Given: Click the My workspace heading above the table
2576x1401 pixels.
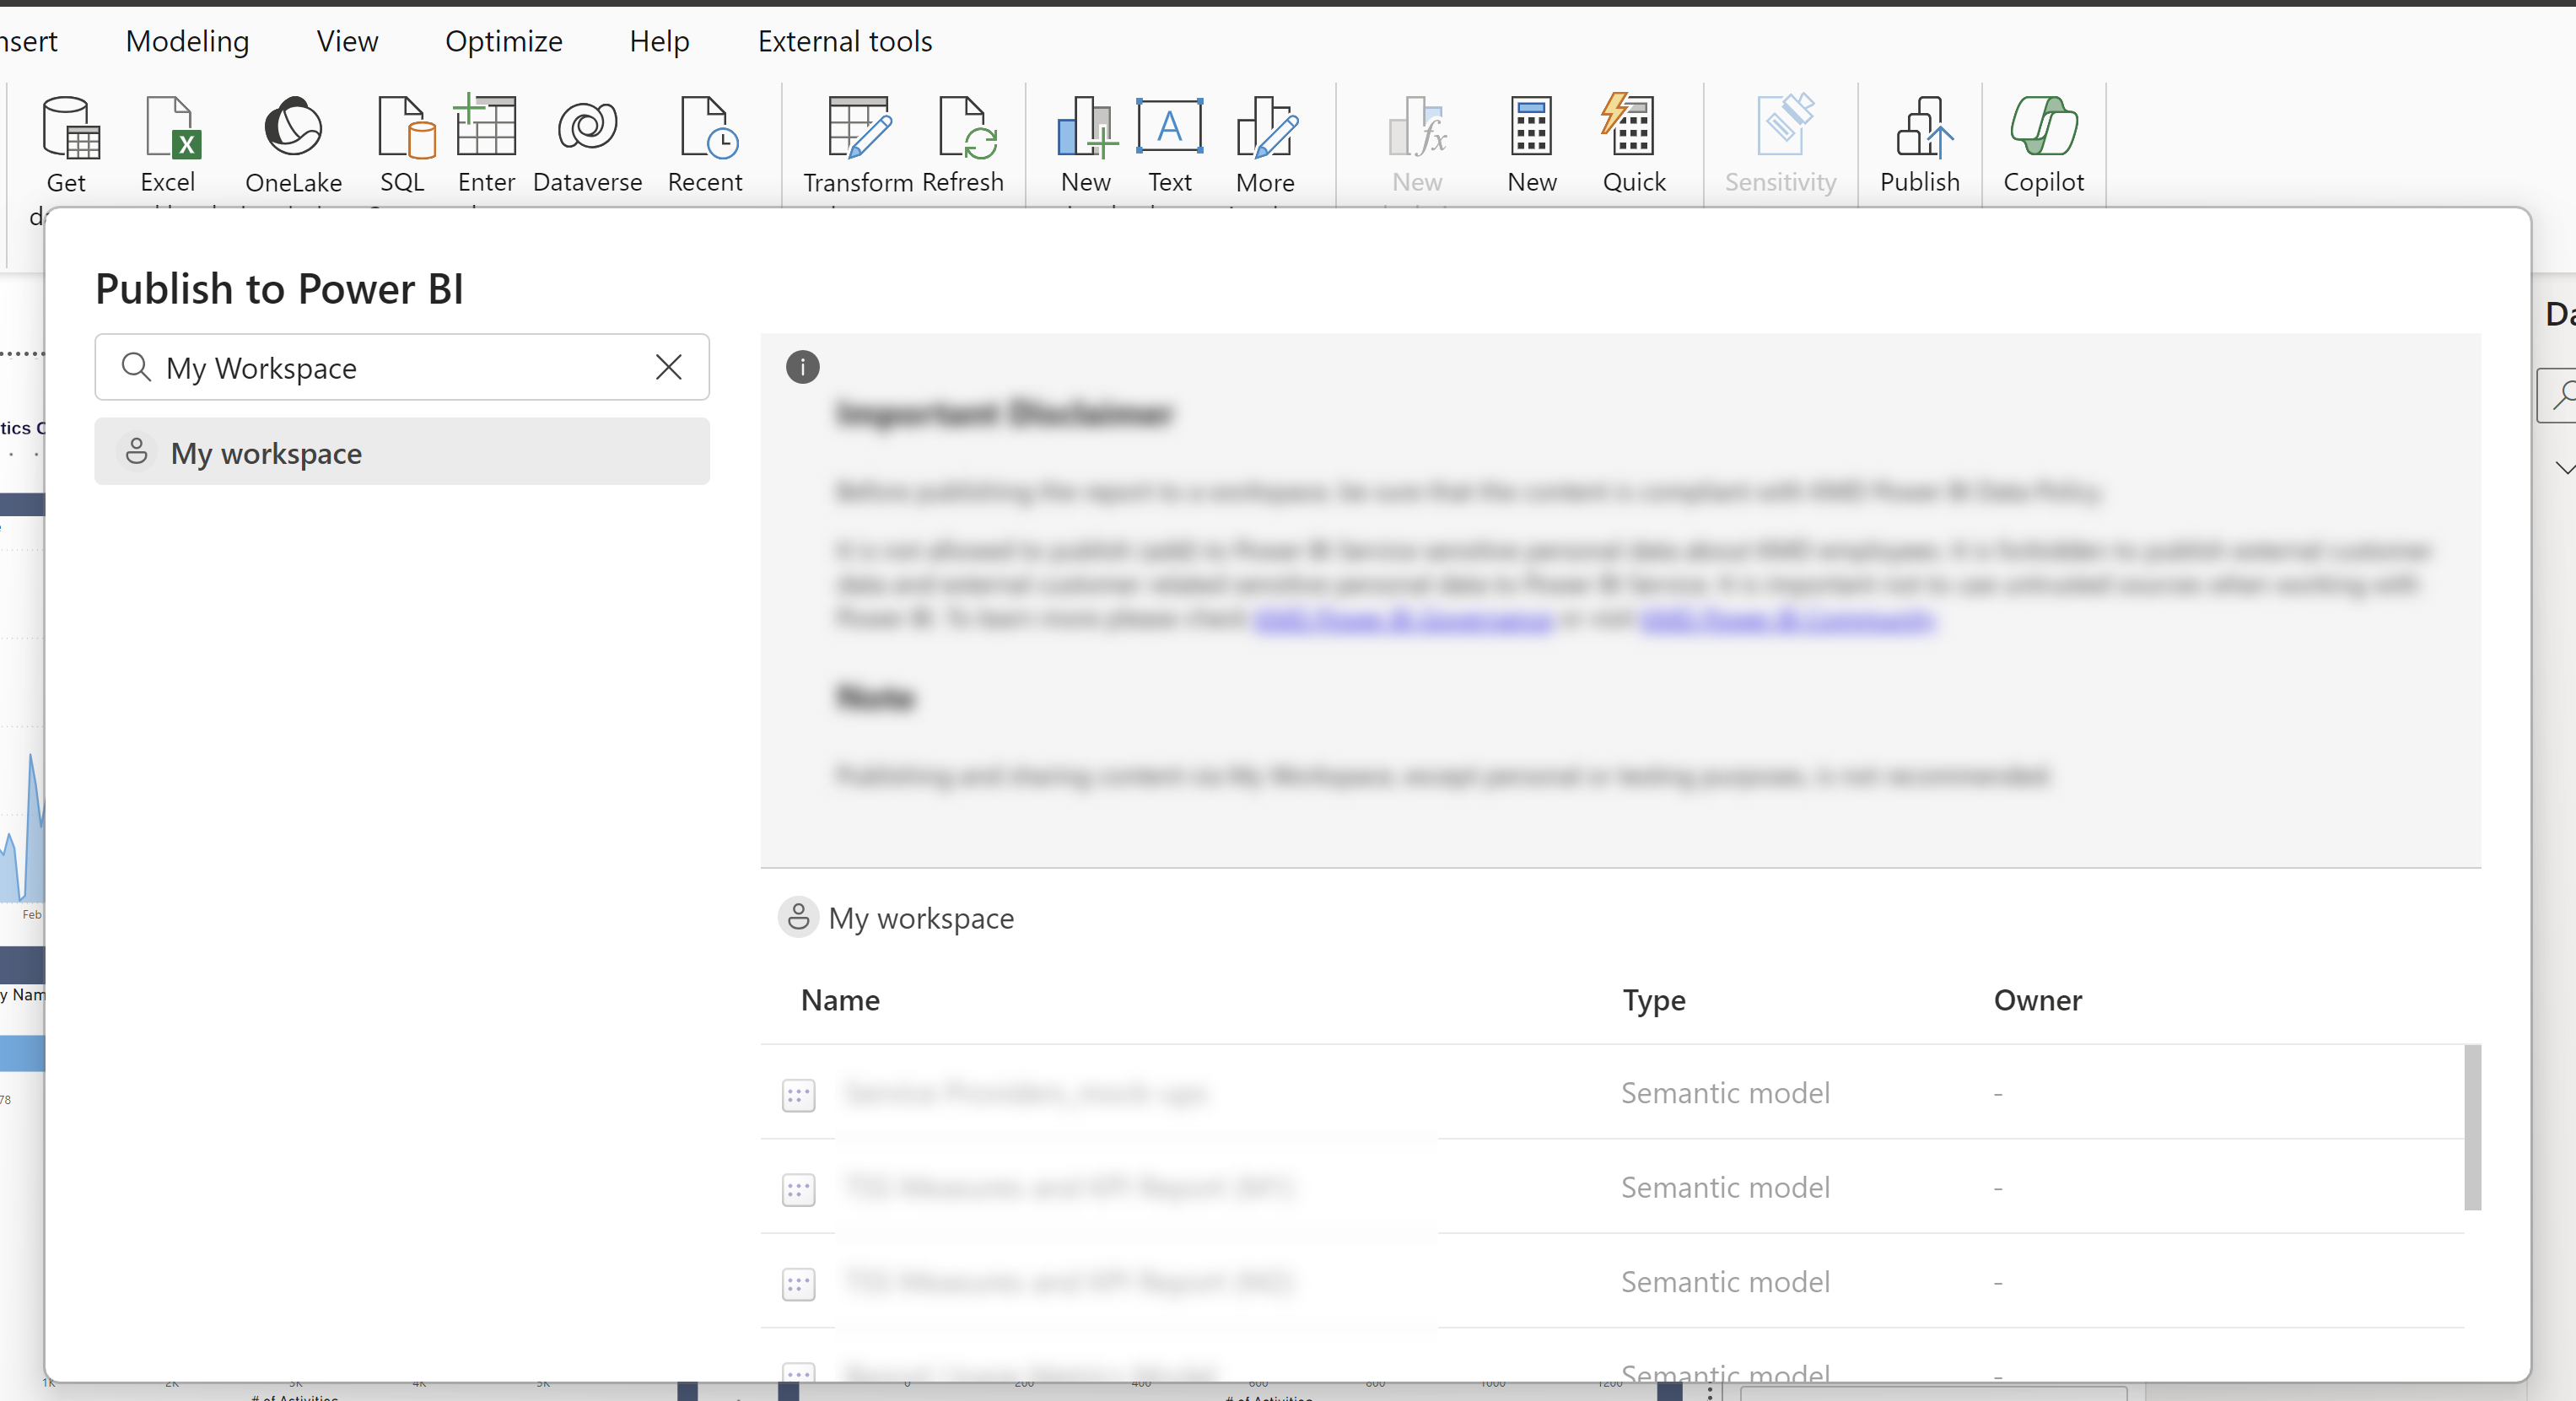Looking at the screenshot, I should [920, 918].
